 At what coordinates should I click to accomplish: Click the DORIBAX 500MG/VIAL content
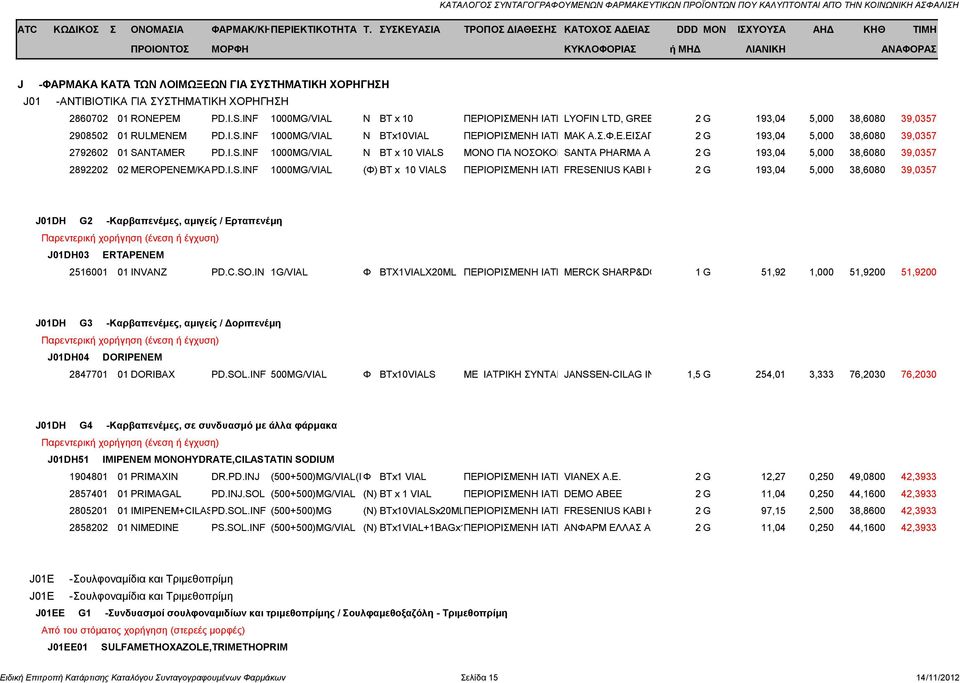[299, 375]
